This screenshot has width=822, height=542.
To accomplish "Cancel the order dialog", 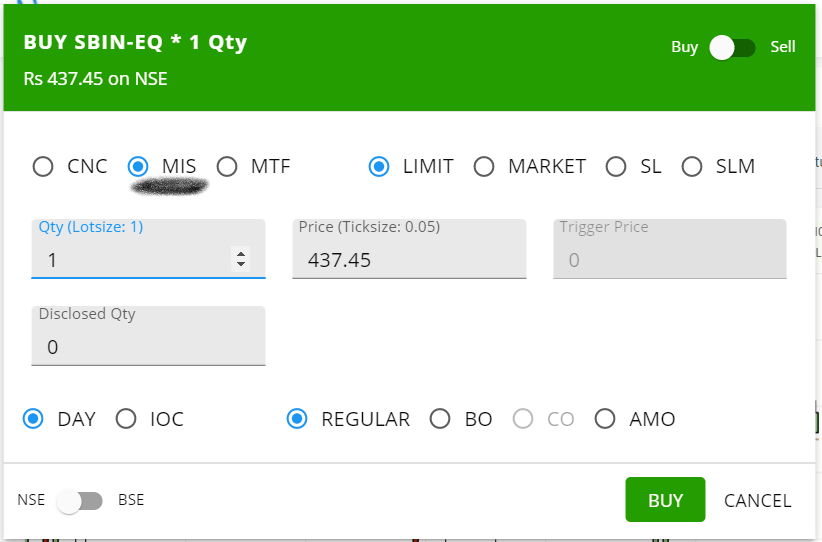I will tap(758, 501).
